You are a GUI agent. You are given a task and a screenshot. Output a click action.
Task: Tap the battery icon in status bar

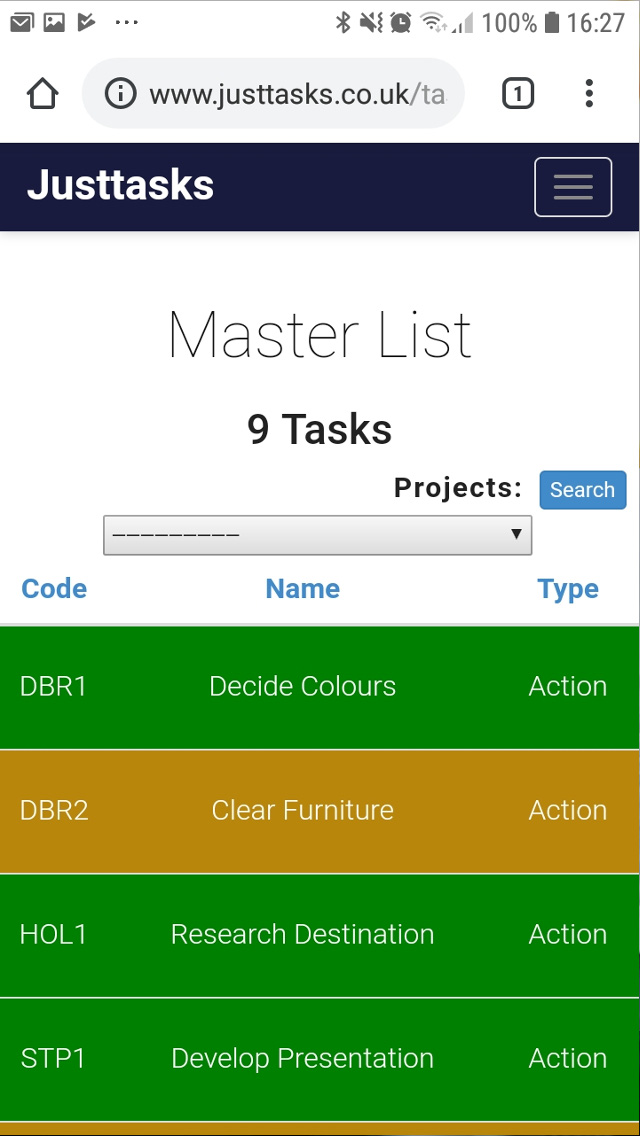[551, 22]
